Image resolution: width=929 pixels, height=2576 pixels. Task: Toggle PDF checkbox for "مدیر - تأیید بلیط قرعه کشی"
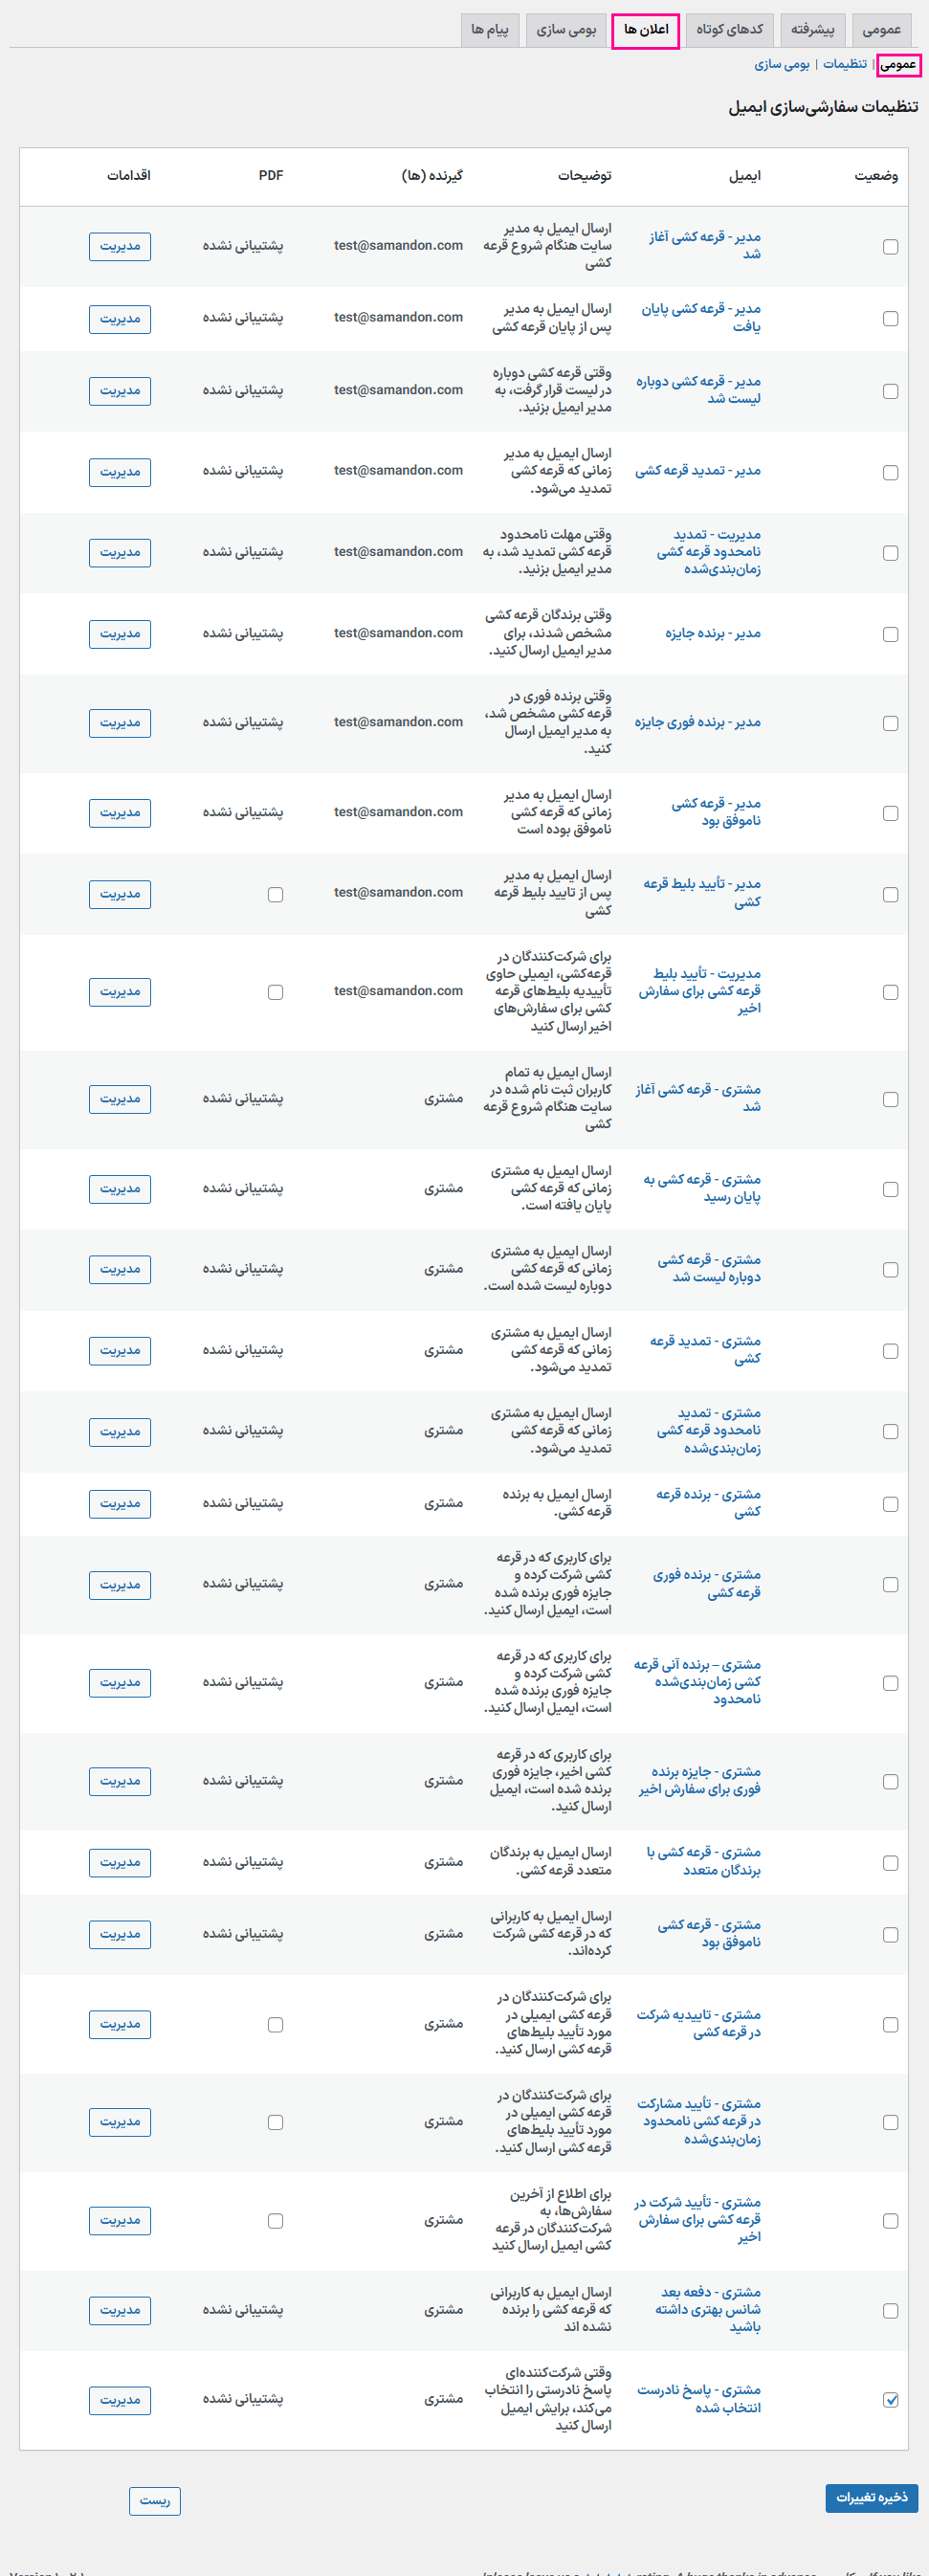tap(275, 894)
